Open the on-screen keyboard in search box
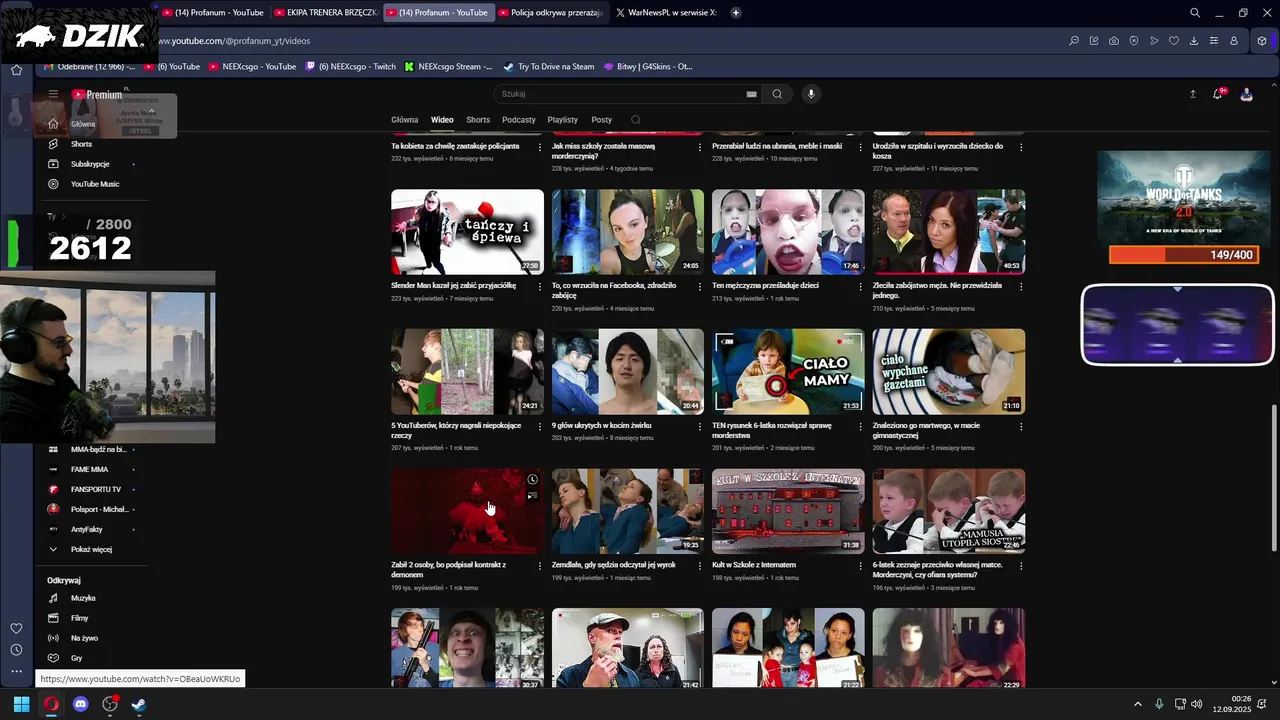Image resolution: width=1280 pixels, height=720 pixels. point(751,94)
